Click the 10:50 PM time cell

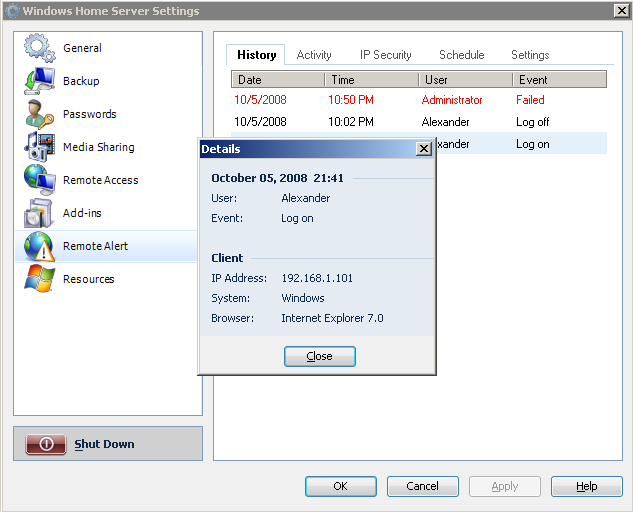pos(351,100)
